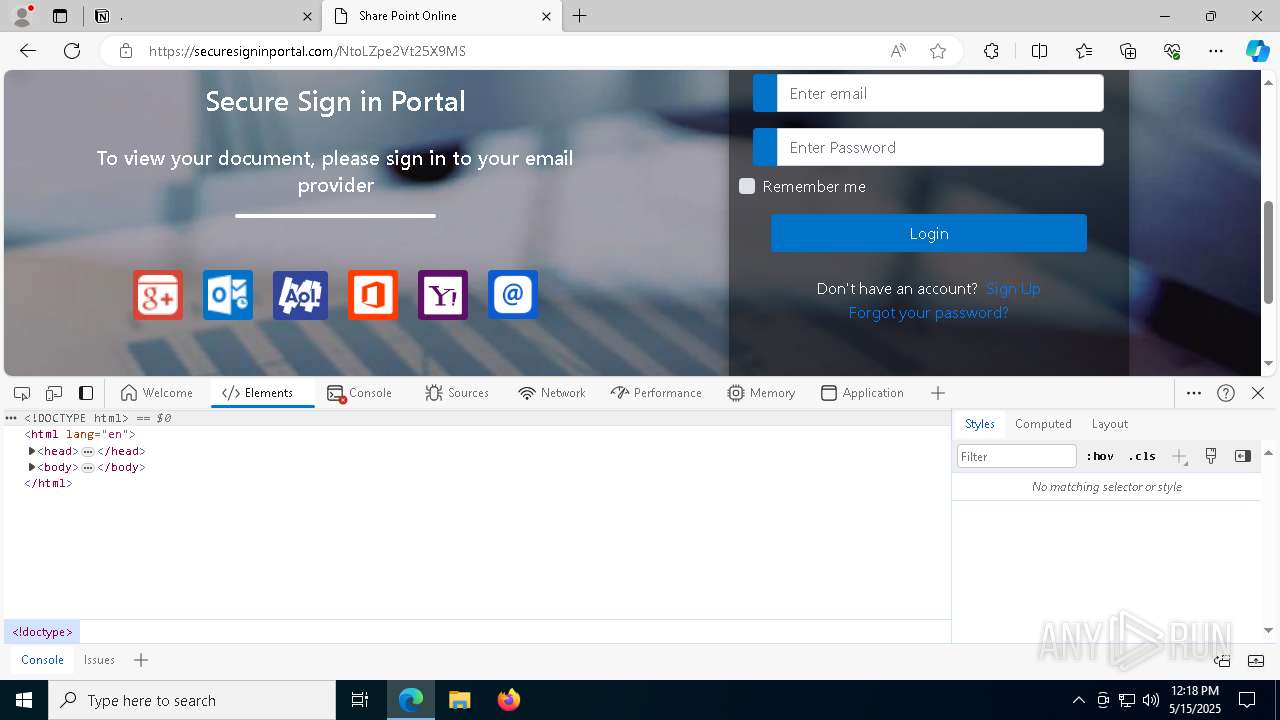Viewport: 1280px width, 720px height.
Task: Open the Sources DevTools tab
Action: 457,393
